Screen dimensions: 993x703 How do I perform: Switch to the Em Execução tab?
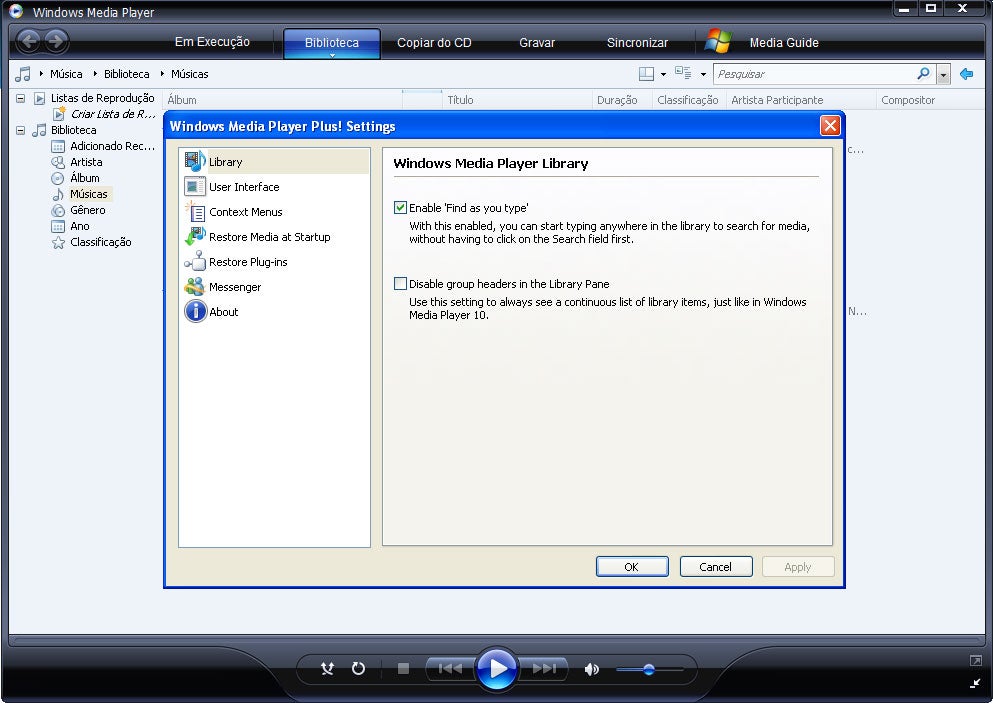pyautogui.click(x=212, y=42)
